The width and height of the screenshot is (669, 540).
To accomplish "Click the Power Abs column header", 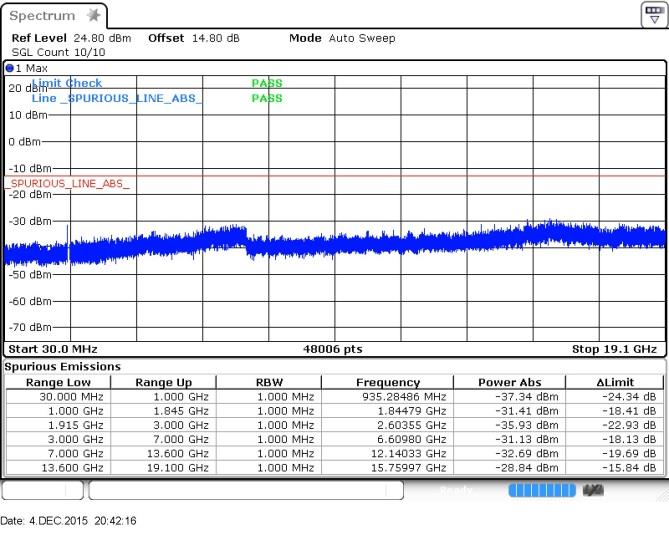I will point(510,382).
